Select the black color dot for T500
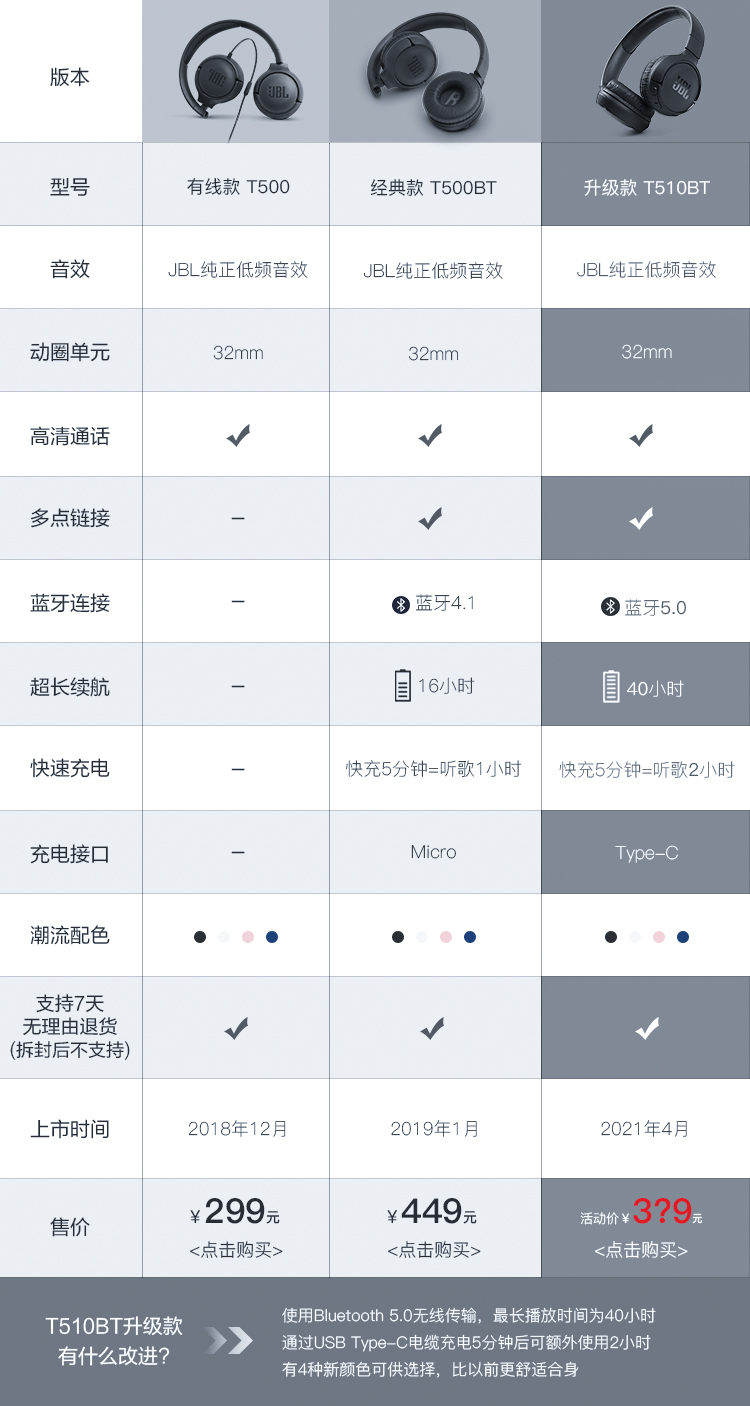Screen dimensions: 750x1406 point(200,937)
